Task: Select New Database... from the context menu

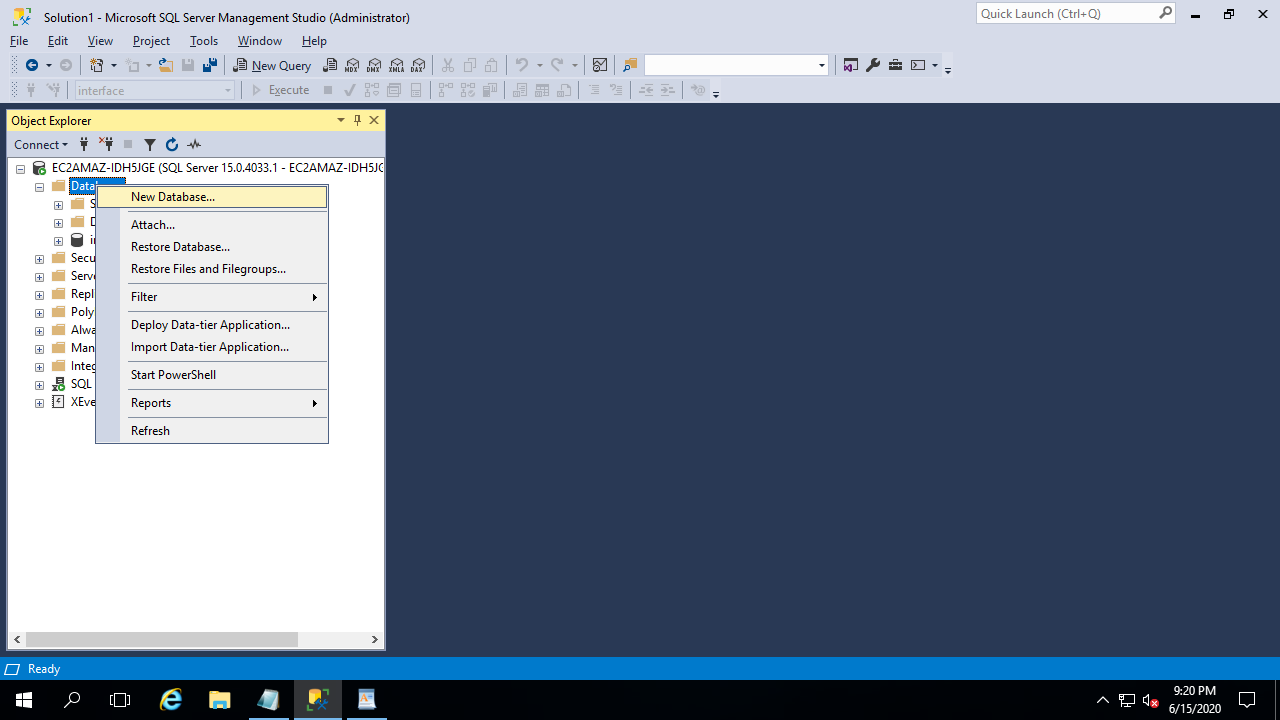Action: click(x=212, y=197)
